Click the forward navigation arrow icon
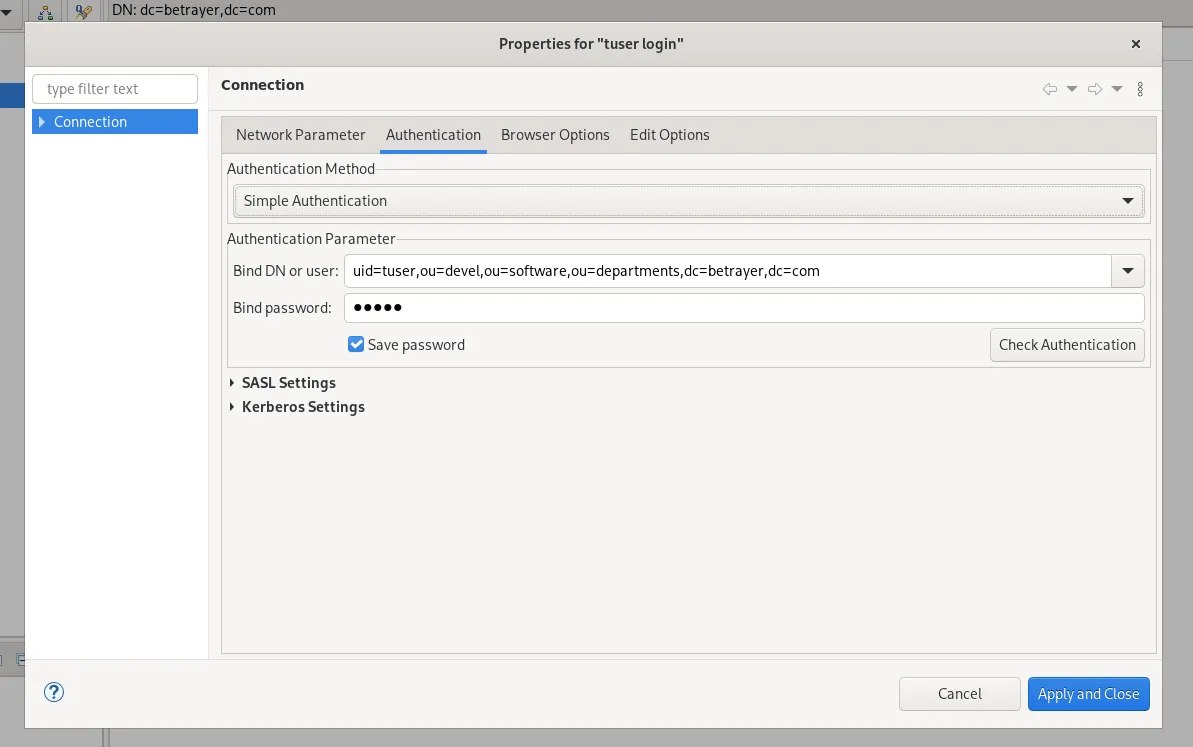The width and height of the screenshot is (1193, 747). coord(1095,89)
